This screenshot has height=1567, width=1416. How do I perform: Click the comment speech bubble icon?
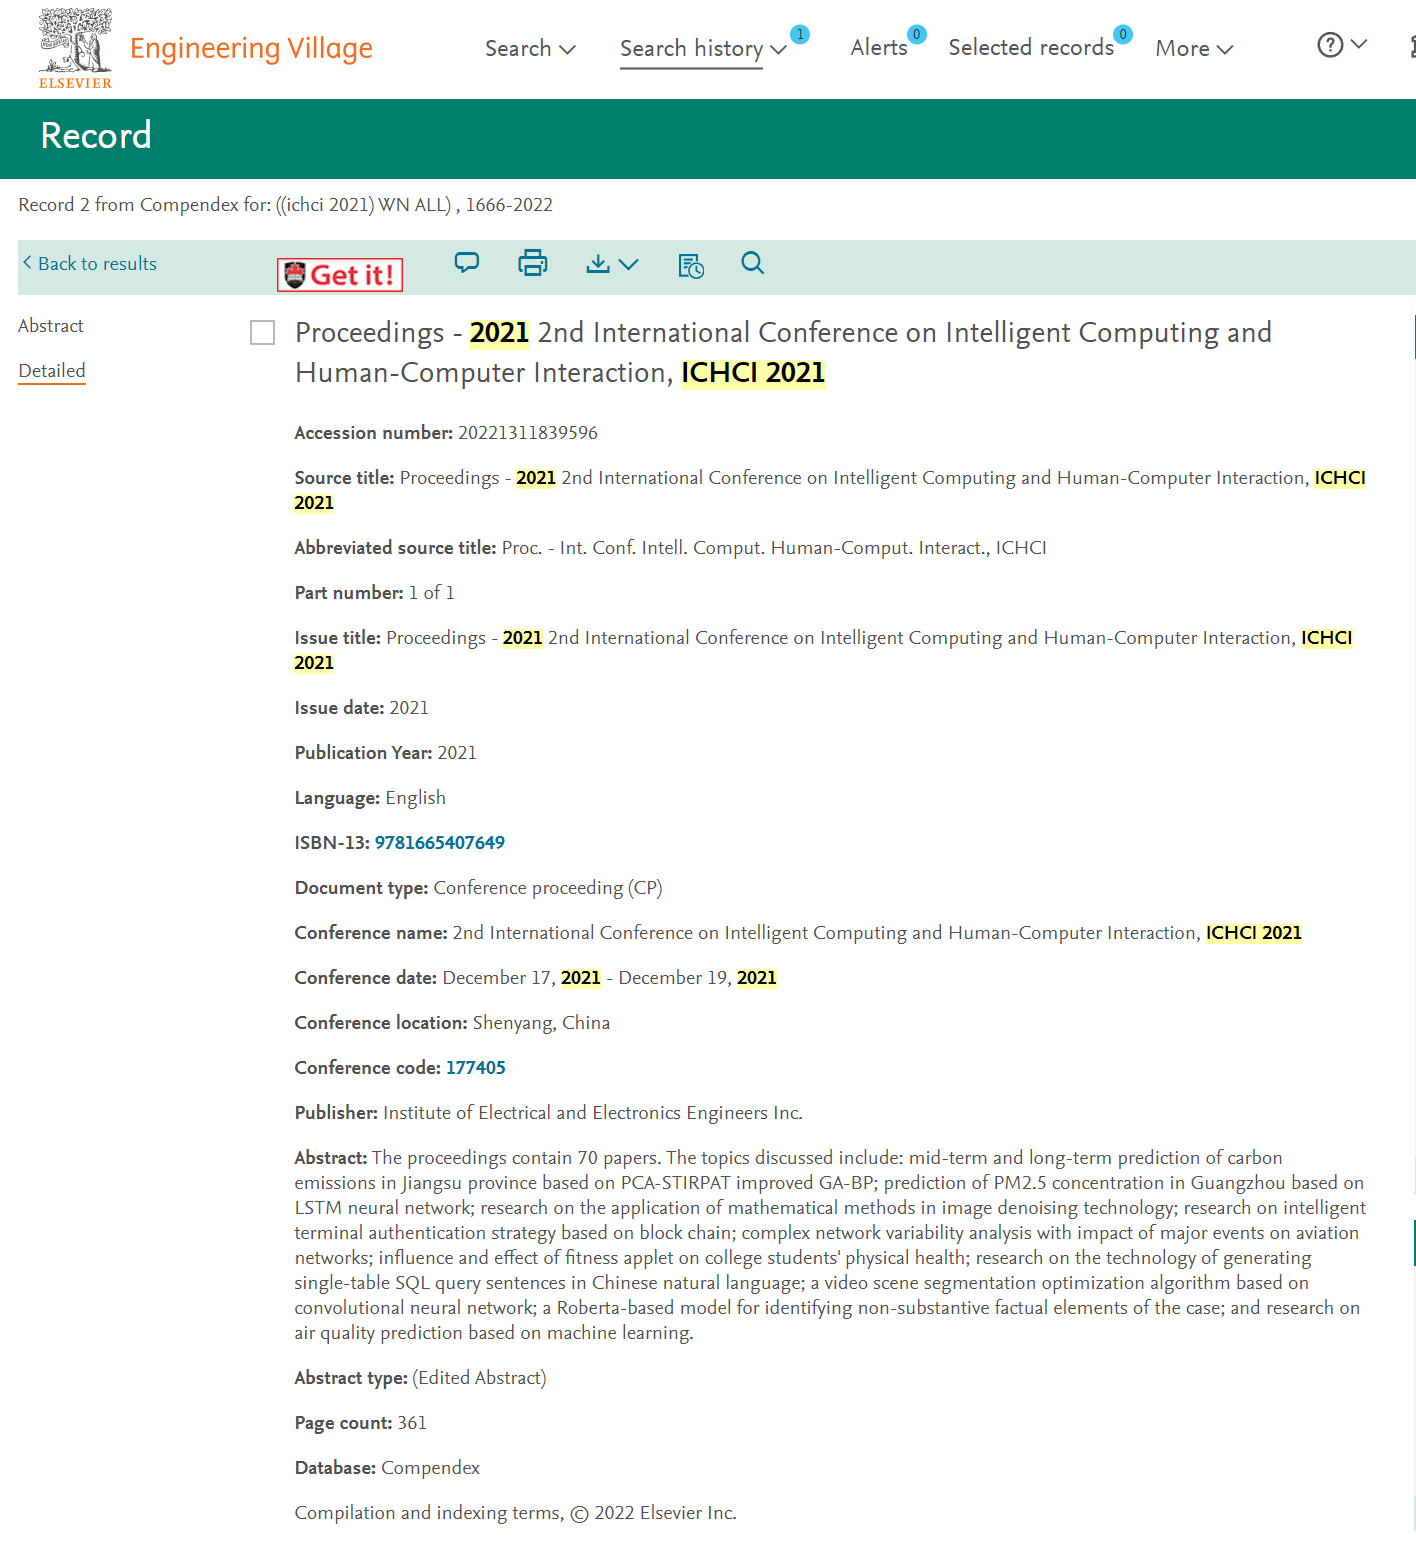(x=467, y=263)
